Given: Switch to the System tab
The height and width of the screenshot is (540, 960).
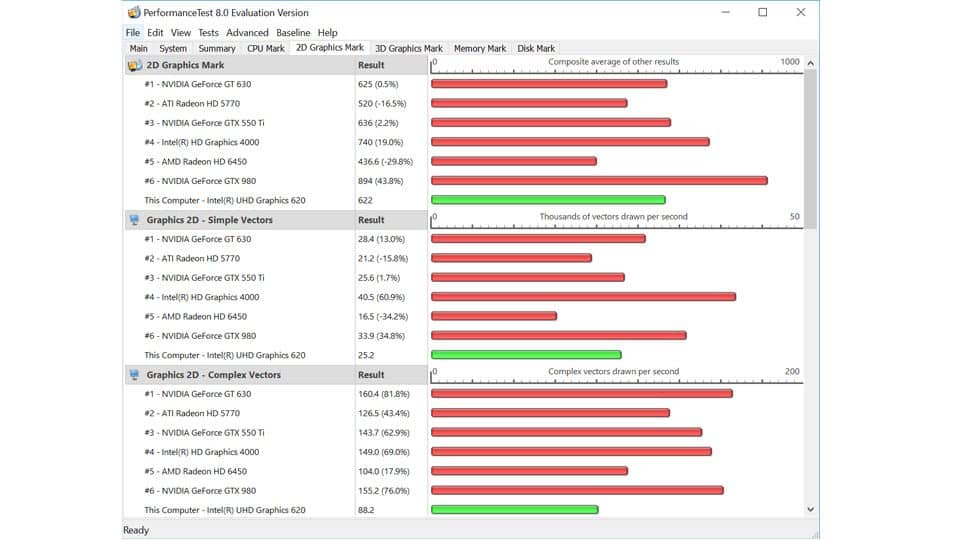Looking at the screenshot, I should point(173,48).
